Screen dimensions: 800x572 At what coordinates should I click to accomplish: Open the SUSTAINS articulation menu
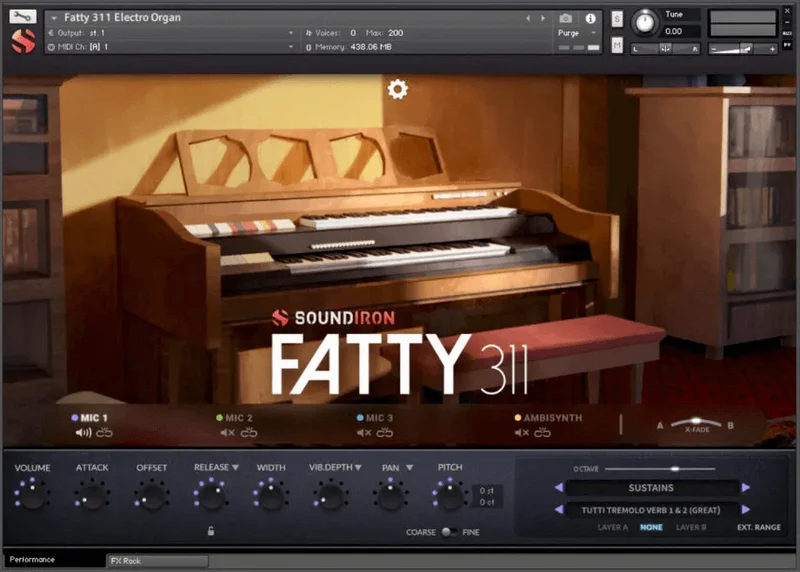tap(652, 488)
